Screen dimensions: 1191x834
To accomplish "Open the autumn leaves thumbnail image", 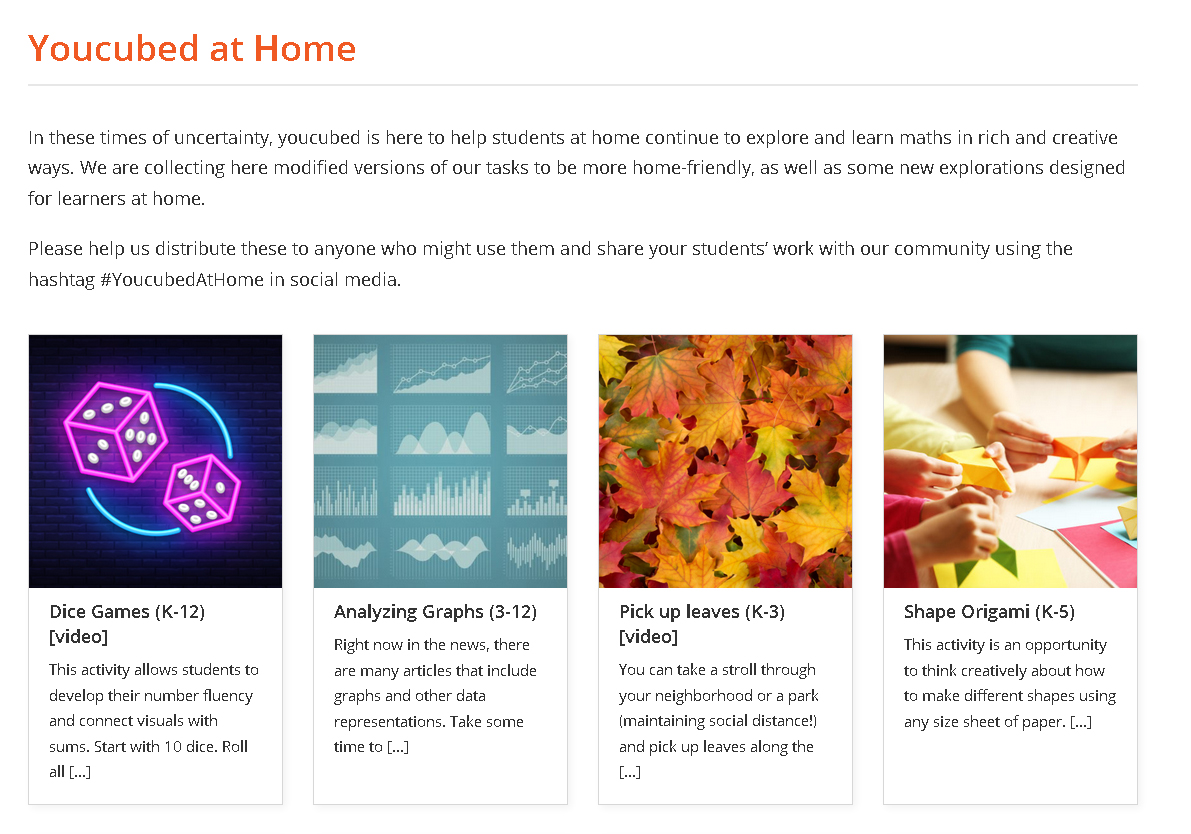I will [725, 461].
